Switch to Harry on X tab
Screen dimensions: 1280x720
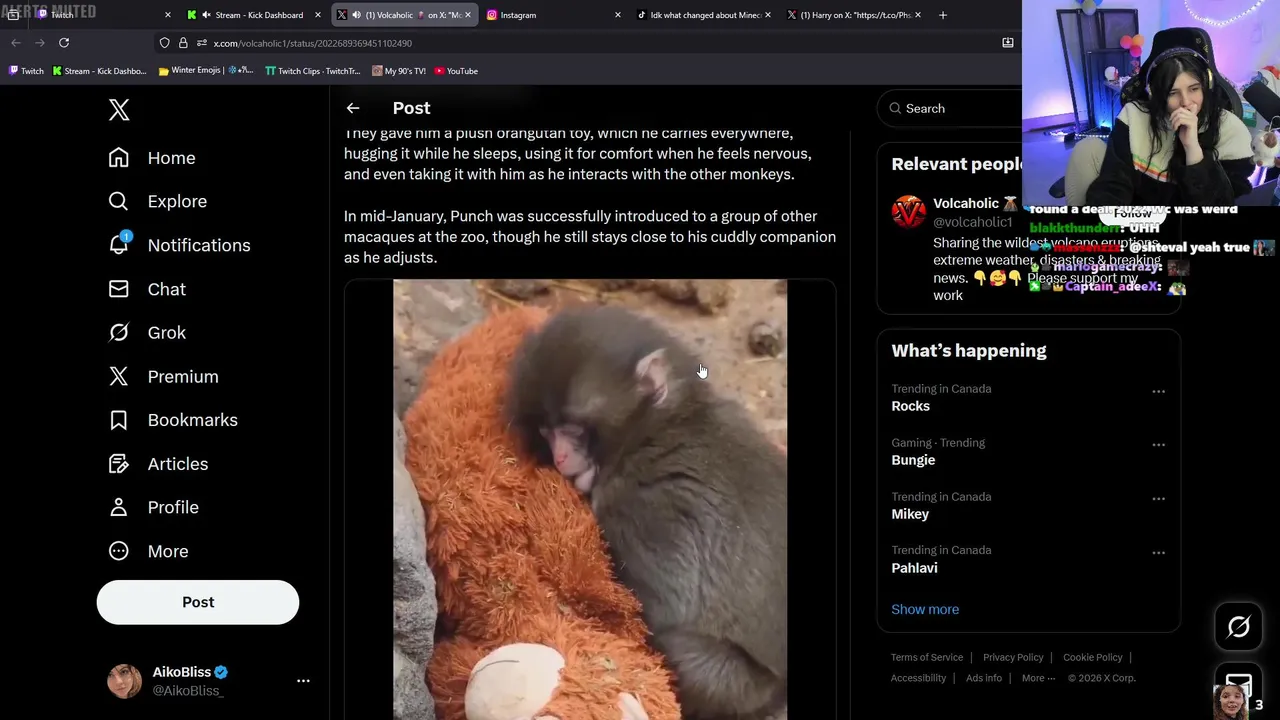pos(853,15)
